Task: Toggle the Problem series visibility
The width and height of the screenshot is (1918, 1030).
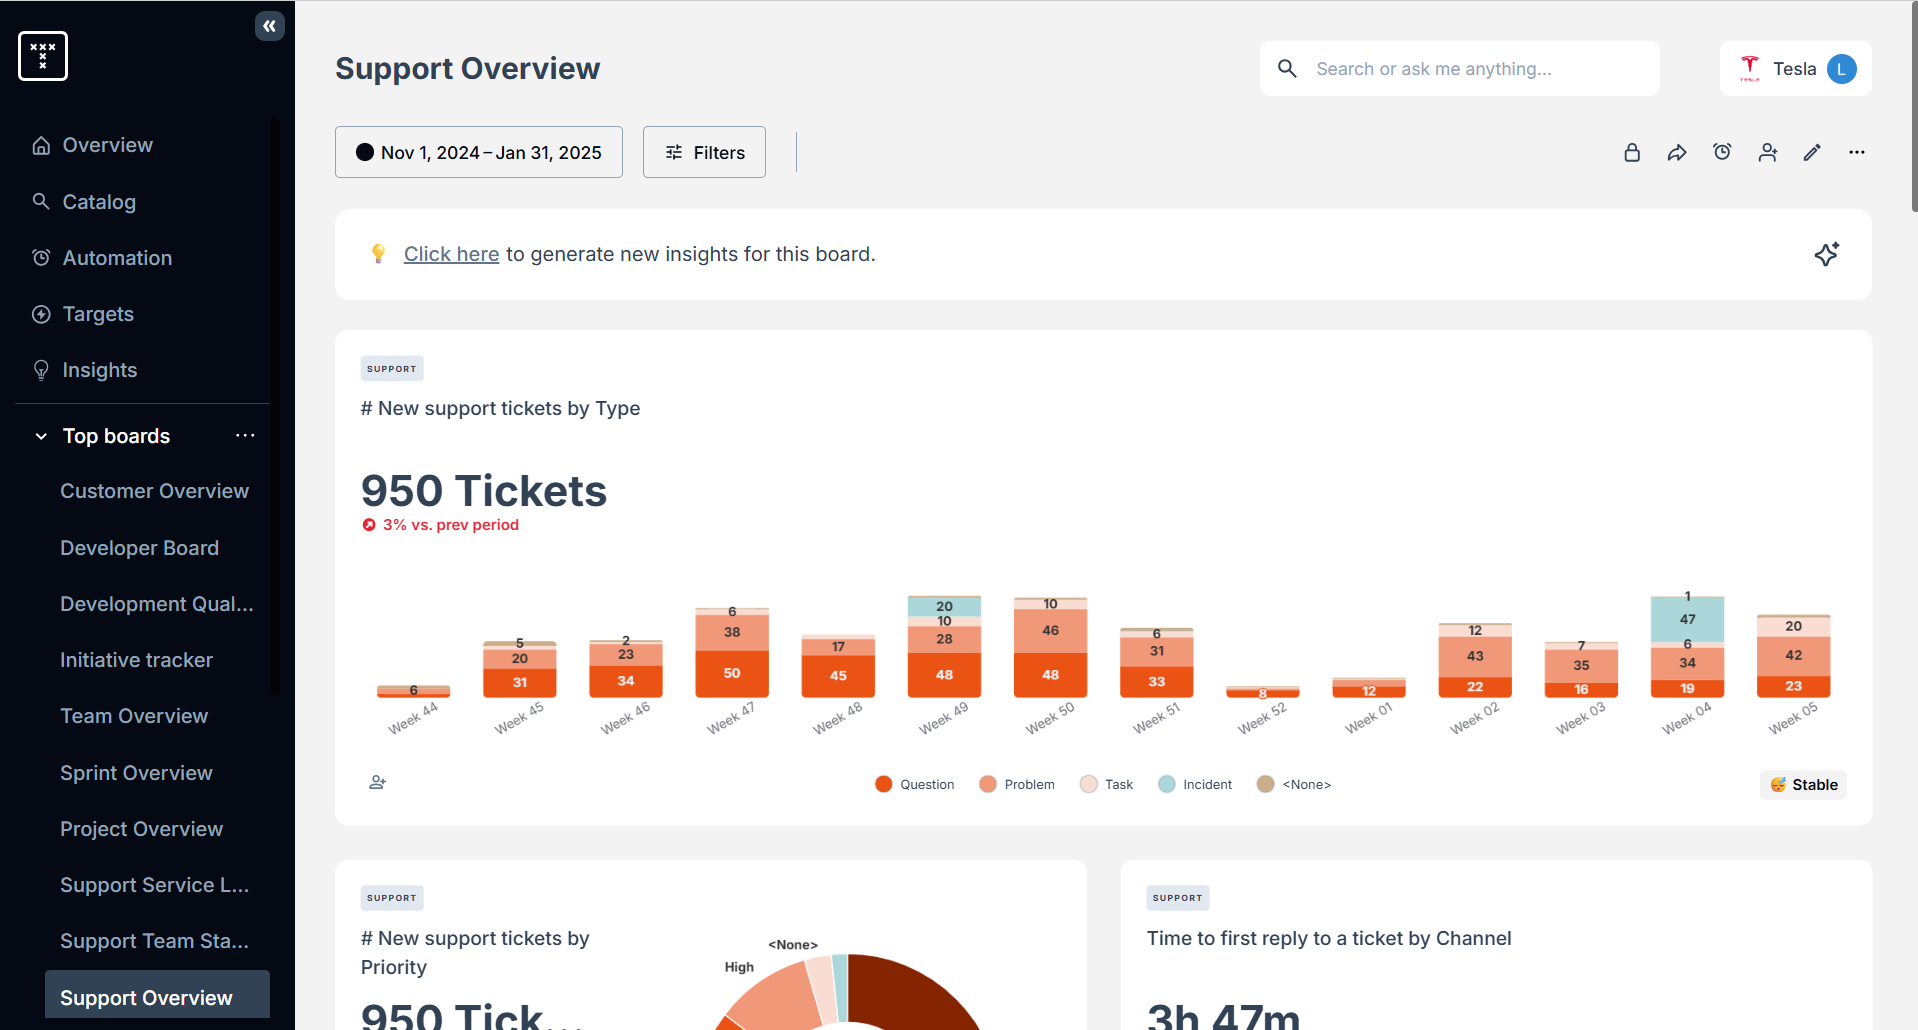Action: click(1016, 784)
